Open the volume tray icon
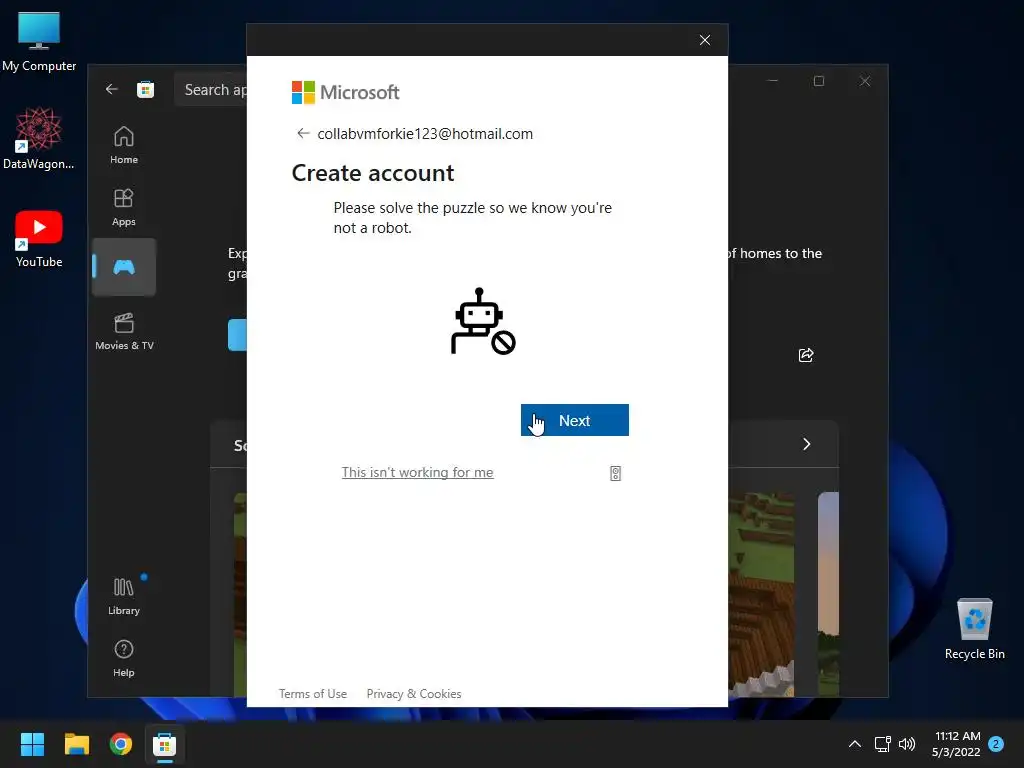The image size is (1024, 768). click(907, 744)
